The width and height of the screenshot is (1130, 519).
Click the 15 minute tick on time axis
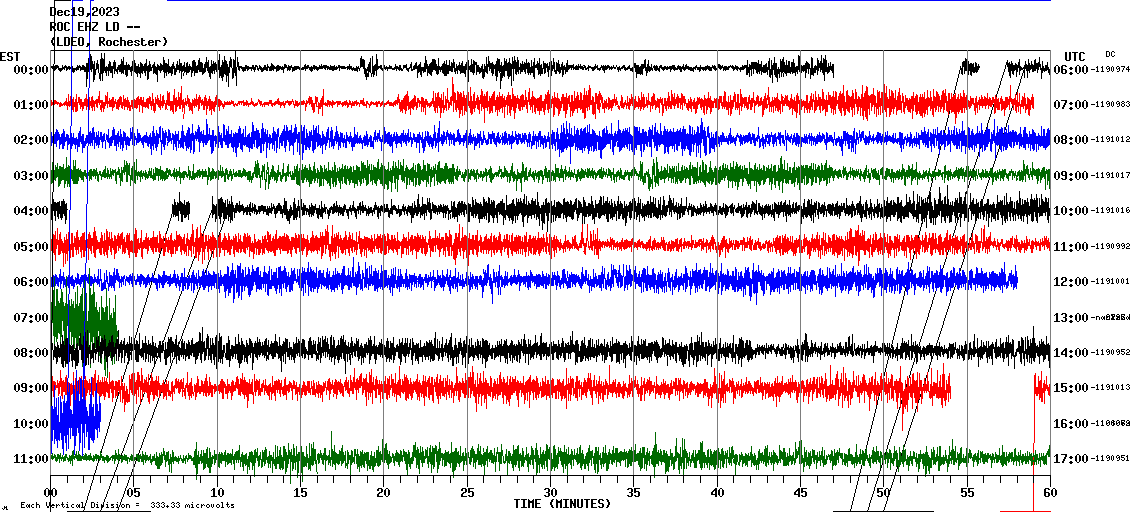pyautogui.click(x=300, y=493)
